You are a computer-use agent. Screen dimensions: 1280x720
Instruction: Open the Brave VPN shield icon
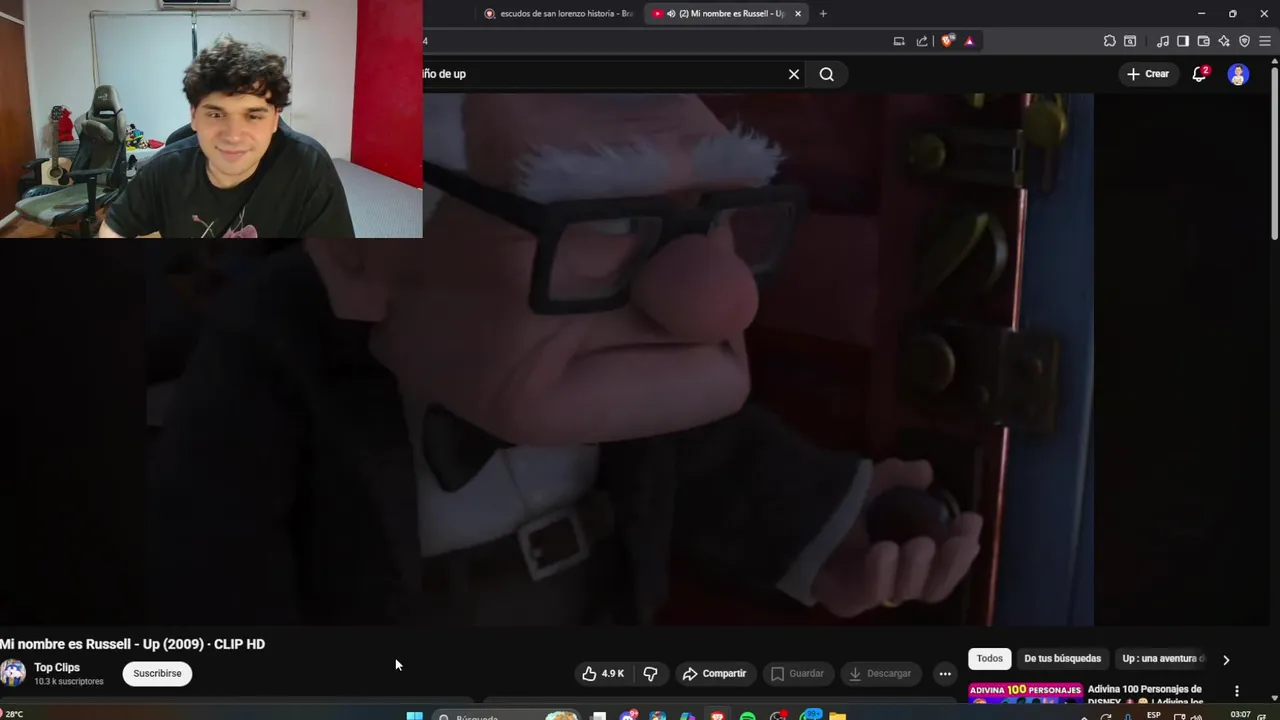(x=1244, y=41)
